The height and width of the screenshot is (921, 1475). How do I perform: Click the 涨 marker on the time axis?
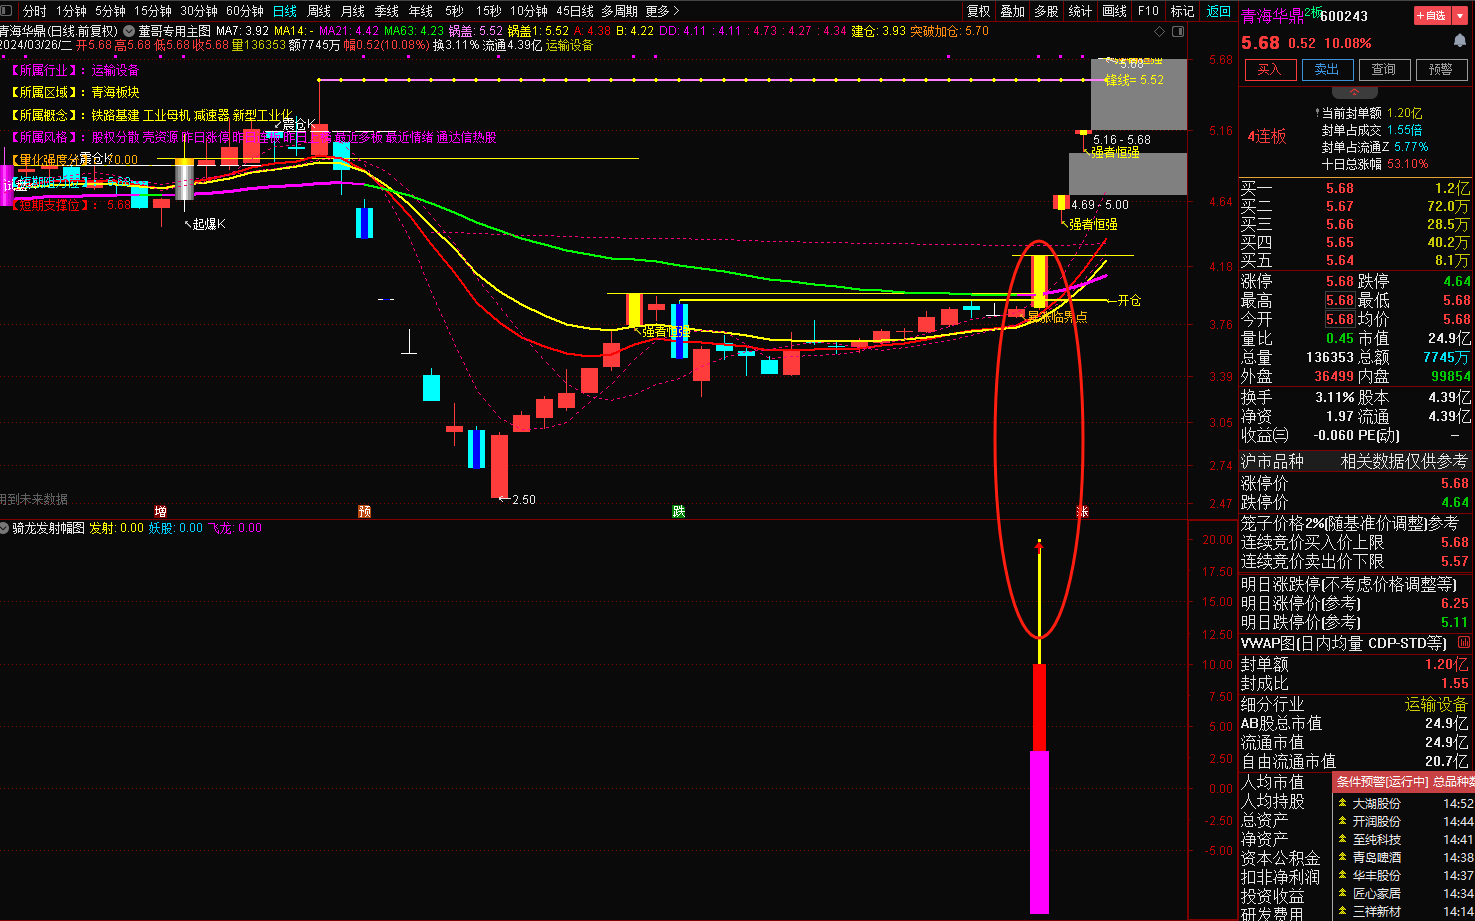1082,511
